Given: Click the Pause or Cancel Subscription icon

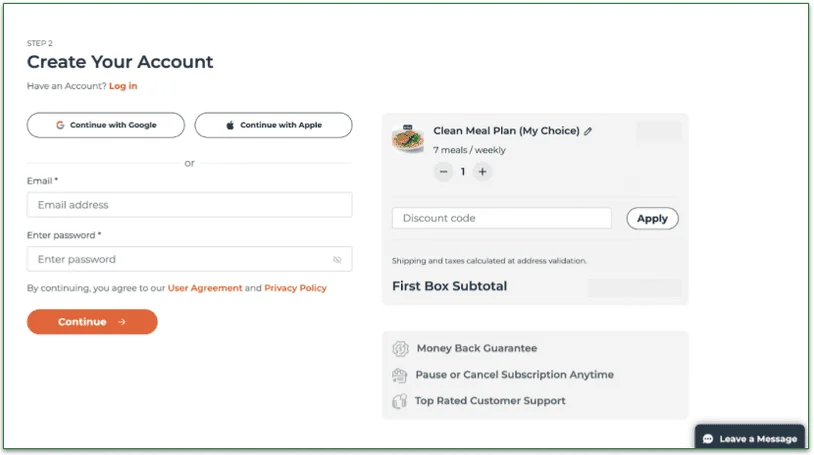Looking at the screenshot, I should [400, 375].
